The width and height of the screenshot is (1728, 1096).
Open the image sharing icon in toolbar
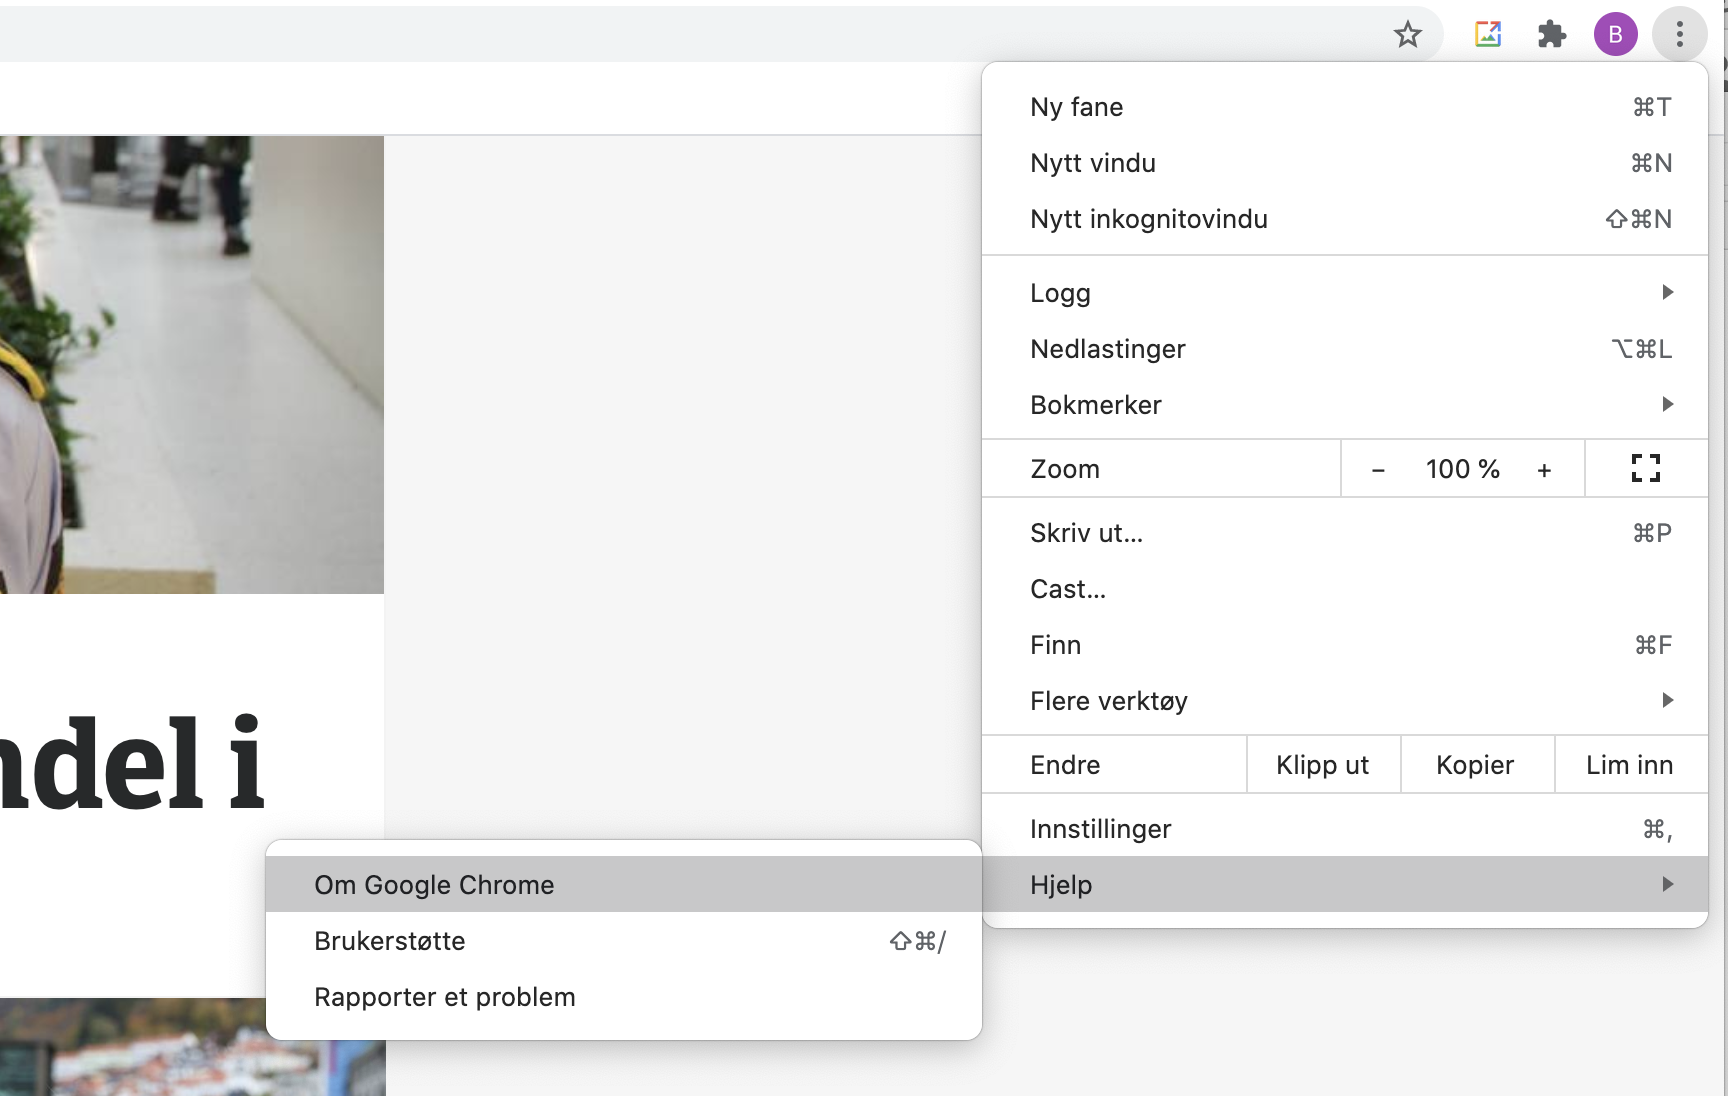click(1487, 34)
